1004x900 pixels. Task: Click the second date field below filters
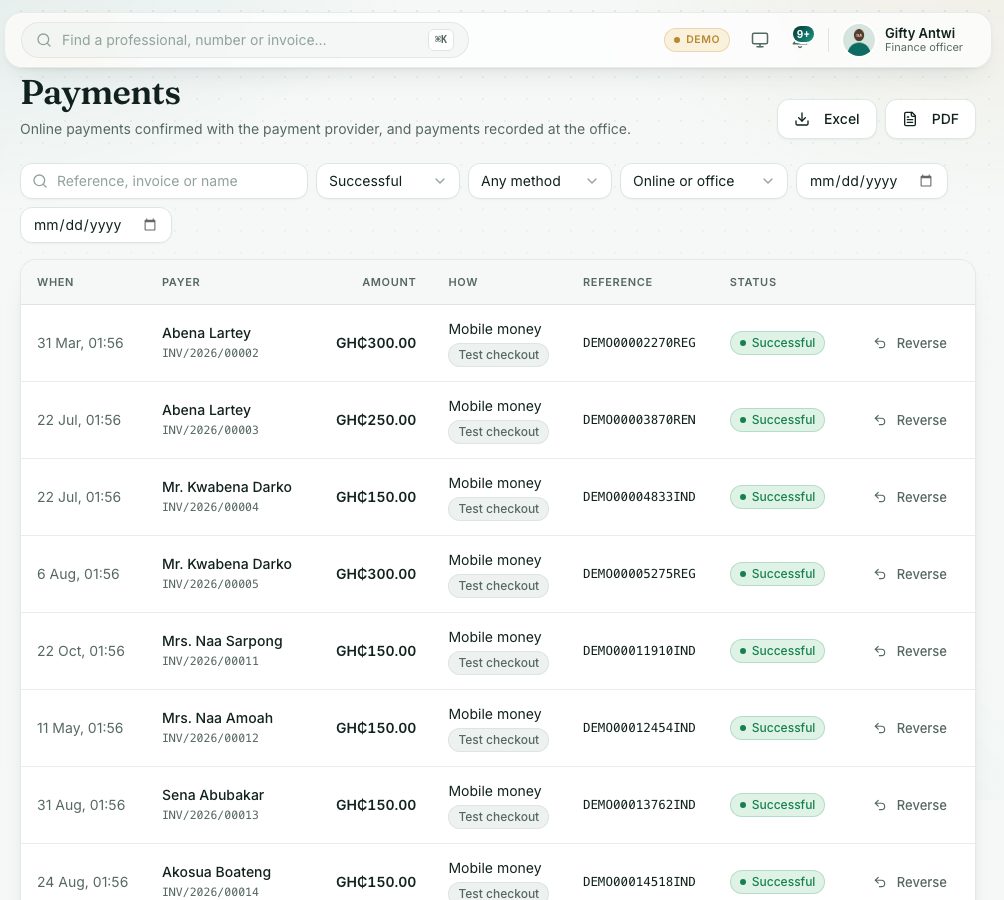[x=96, y=225]
